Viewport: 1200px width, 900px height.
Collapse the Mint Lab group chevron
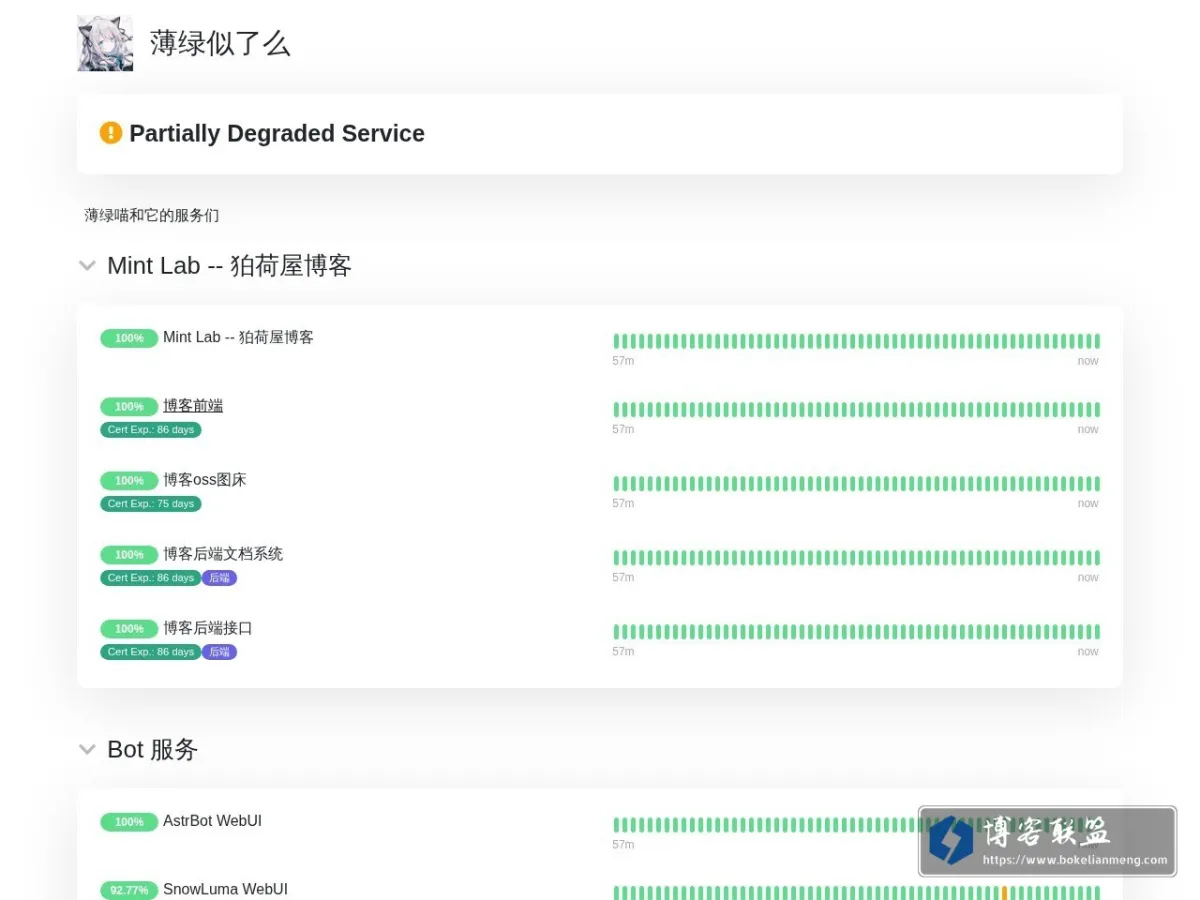(88, 266)
